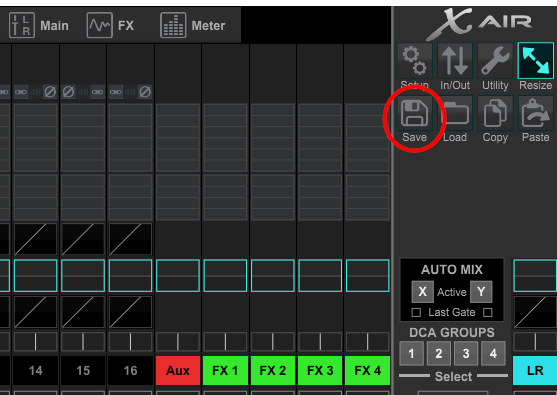Screen dimensions: 557x395
Task: Click the pan slider of the Aux channel
Action: (178, 341)
